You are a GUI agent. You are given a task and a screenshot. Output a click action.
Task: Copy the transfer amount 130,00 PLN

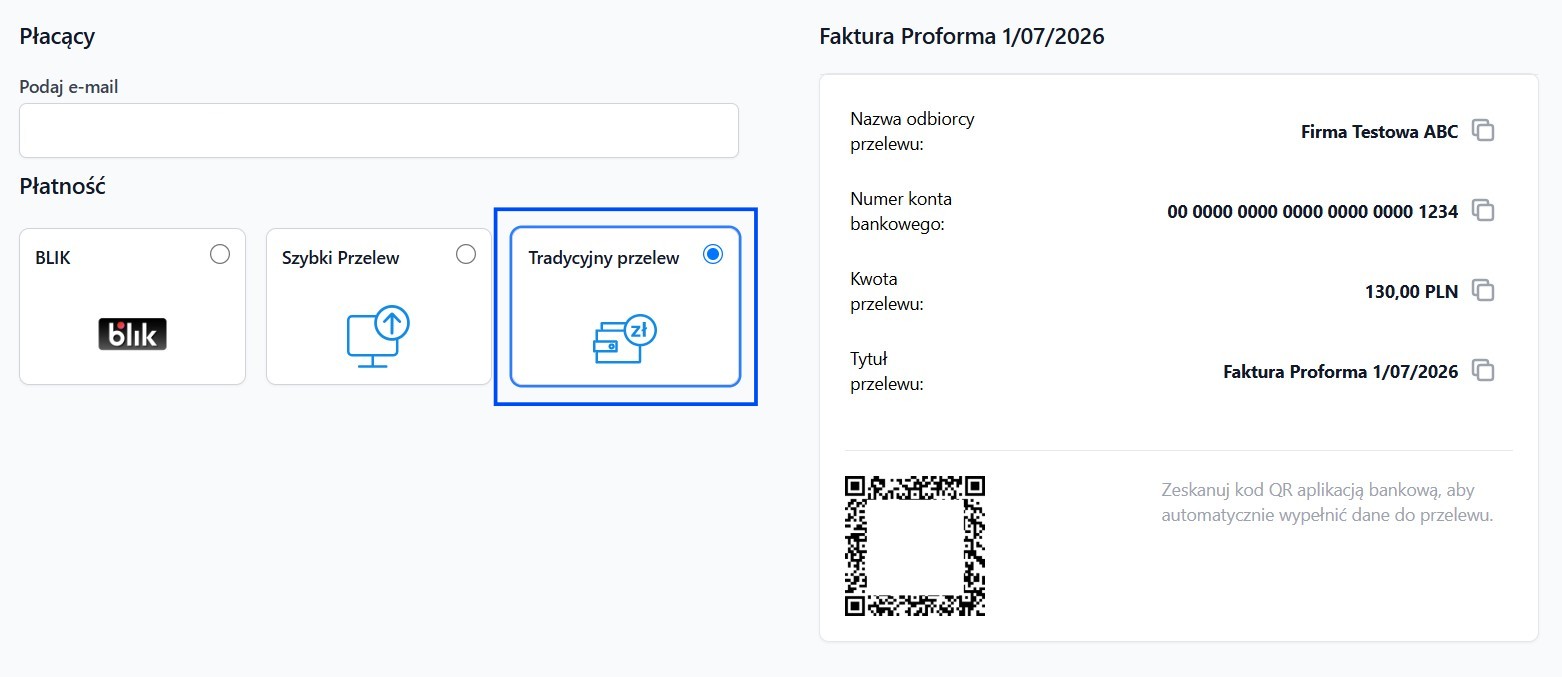(1484, 291)
